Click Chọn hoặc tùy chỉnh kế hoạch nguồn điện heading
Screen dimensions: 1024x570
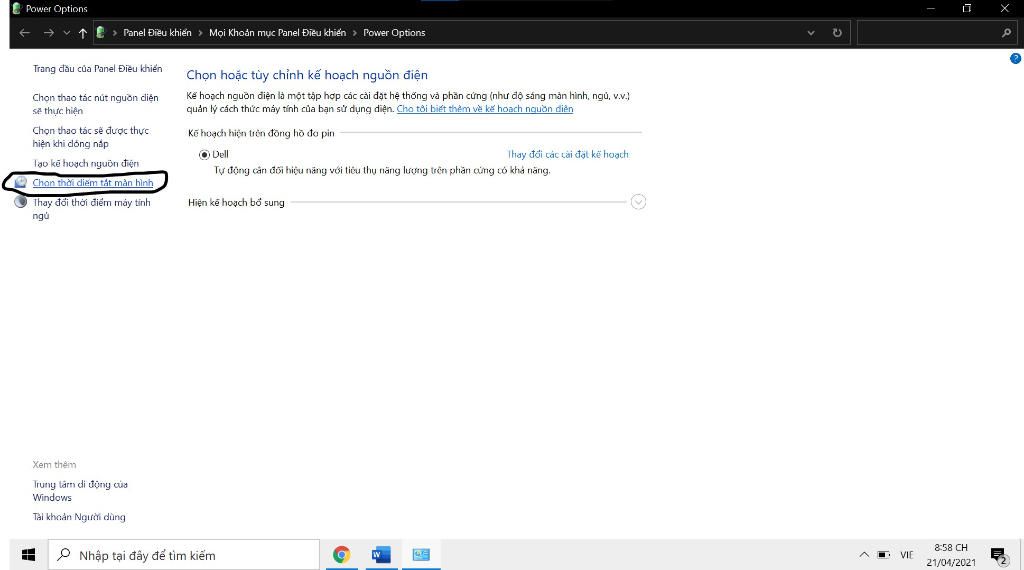pyautogui.click(x=307, y=75)
